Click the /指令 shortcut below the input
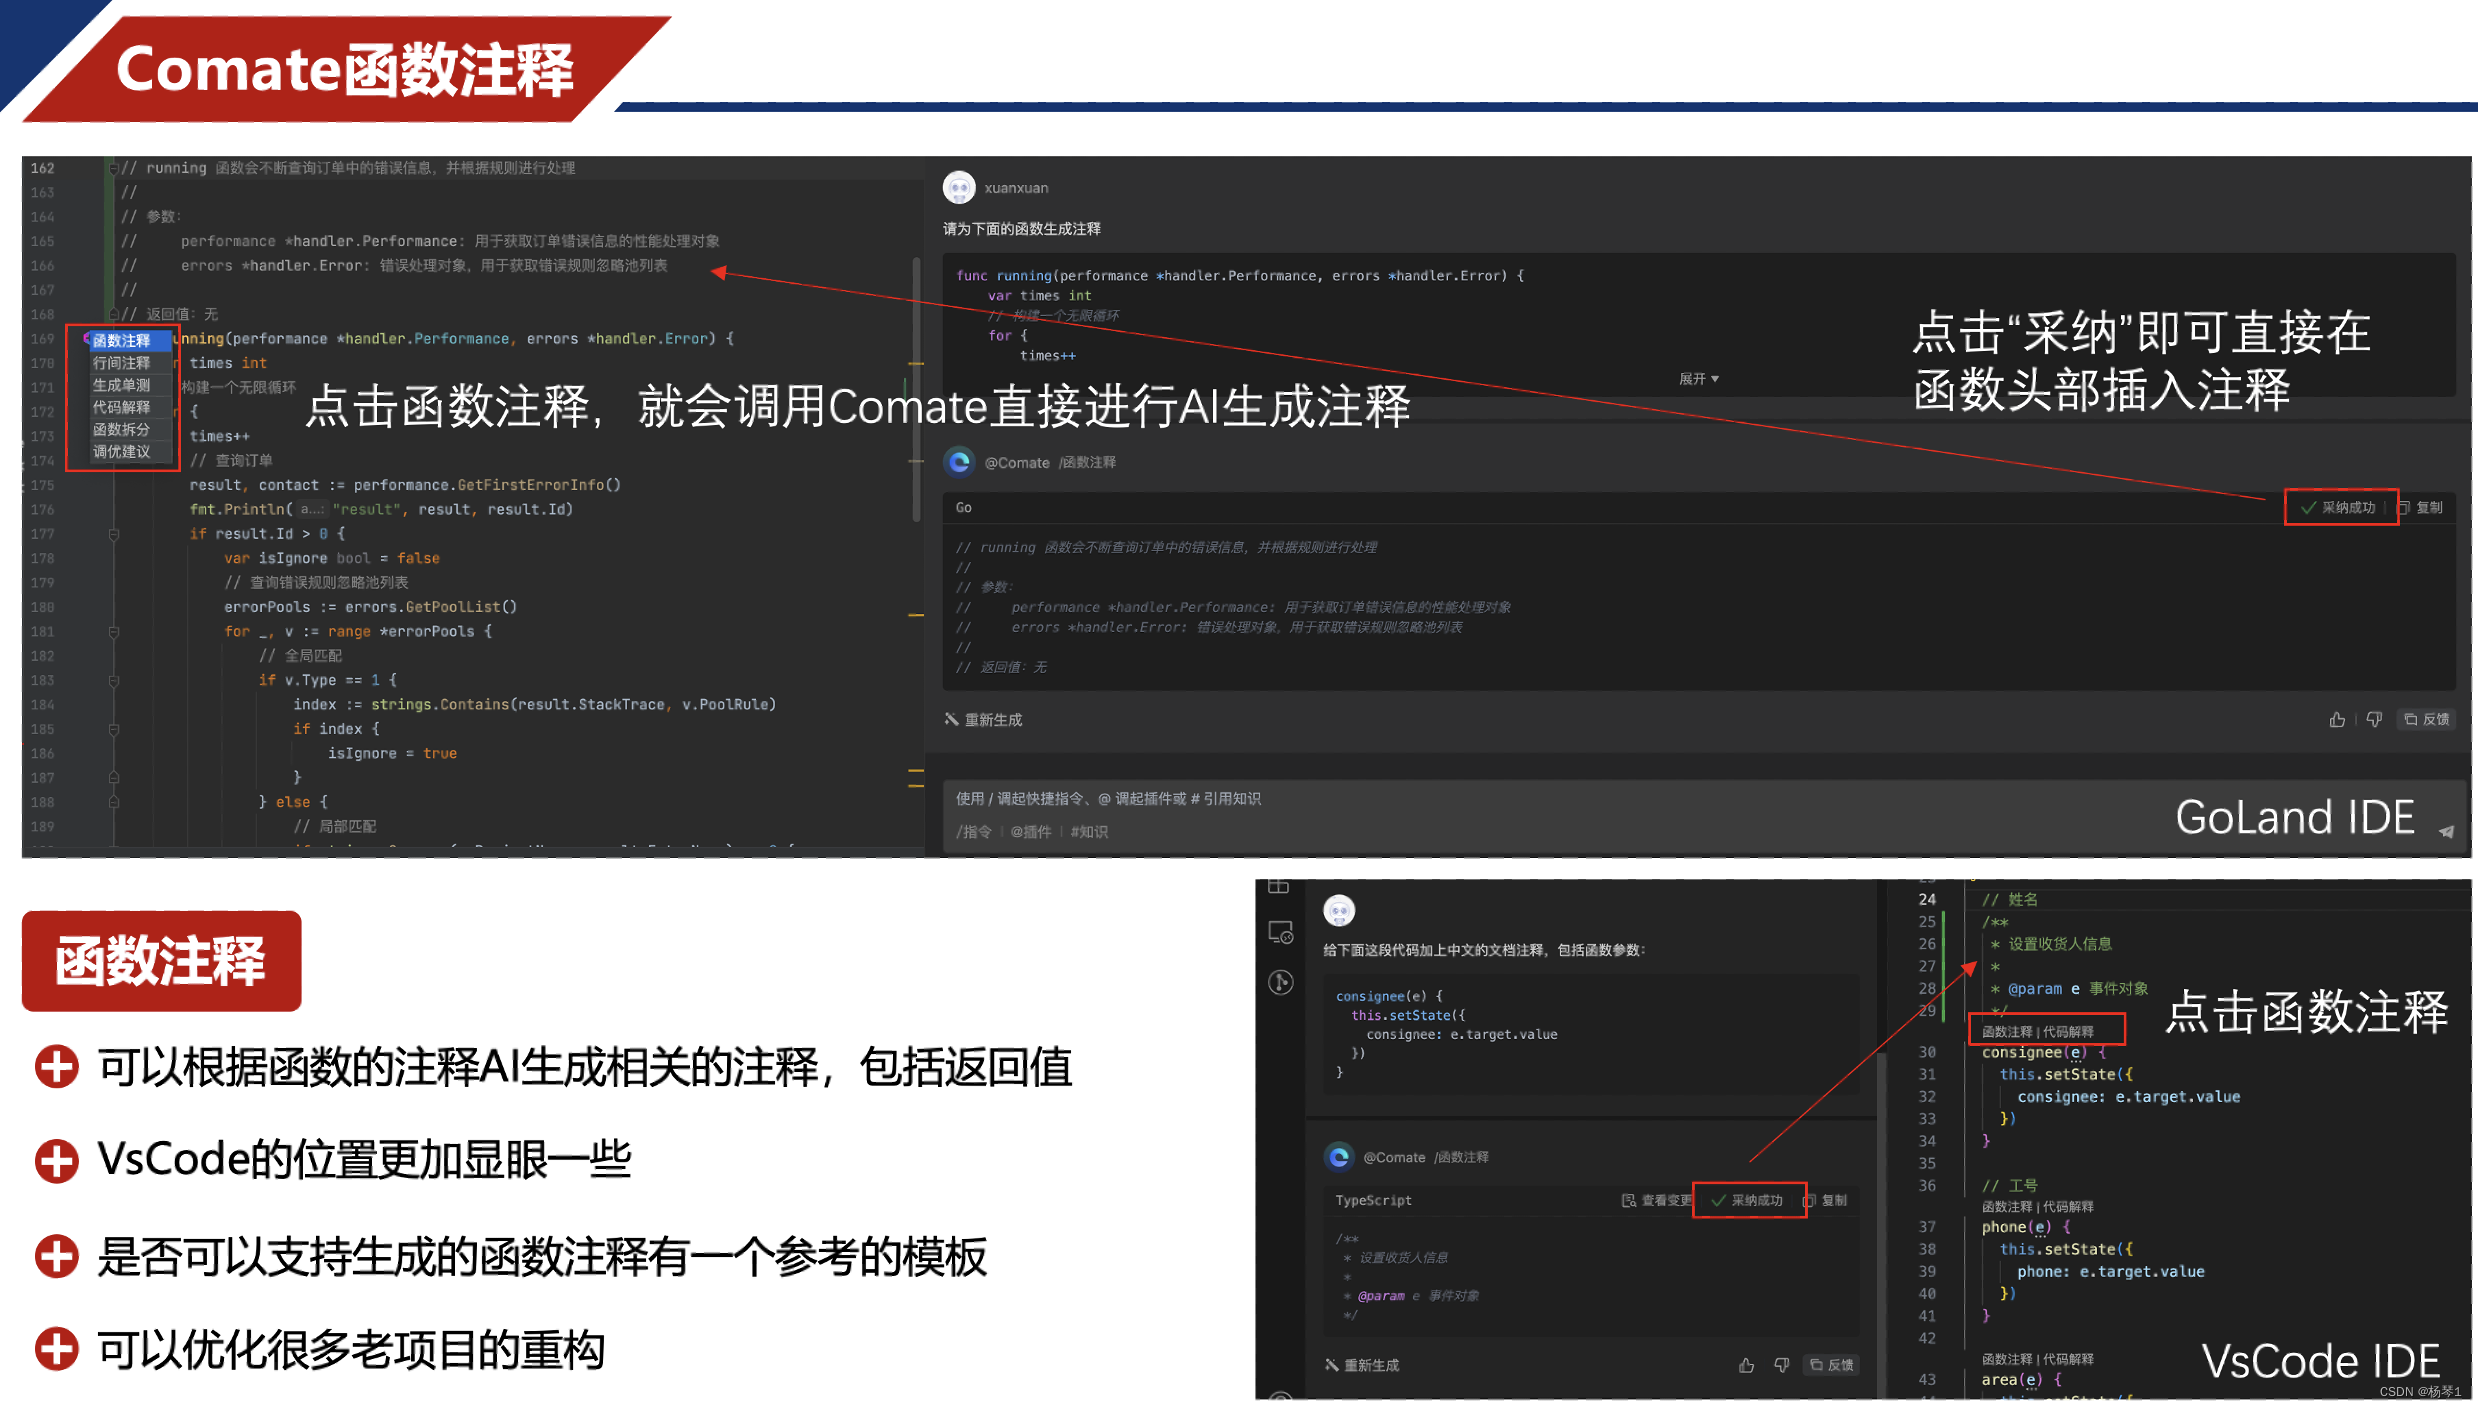This screenshot has width=2478, height=1408. click(x=974, y=832)
